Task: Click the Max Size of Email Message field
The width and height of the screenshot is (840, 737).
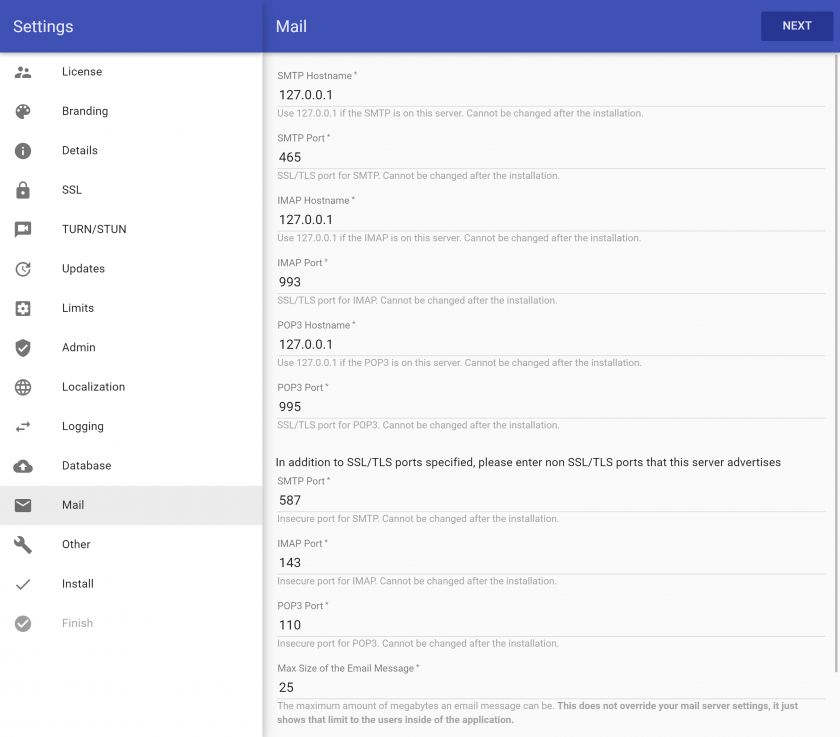Action: [551, 687]
